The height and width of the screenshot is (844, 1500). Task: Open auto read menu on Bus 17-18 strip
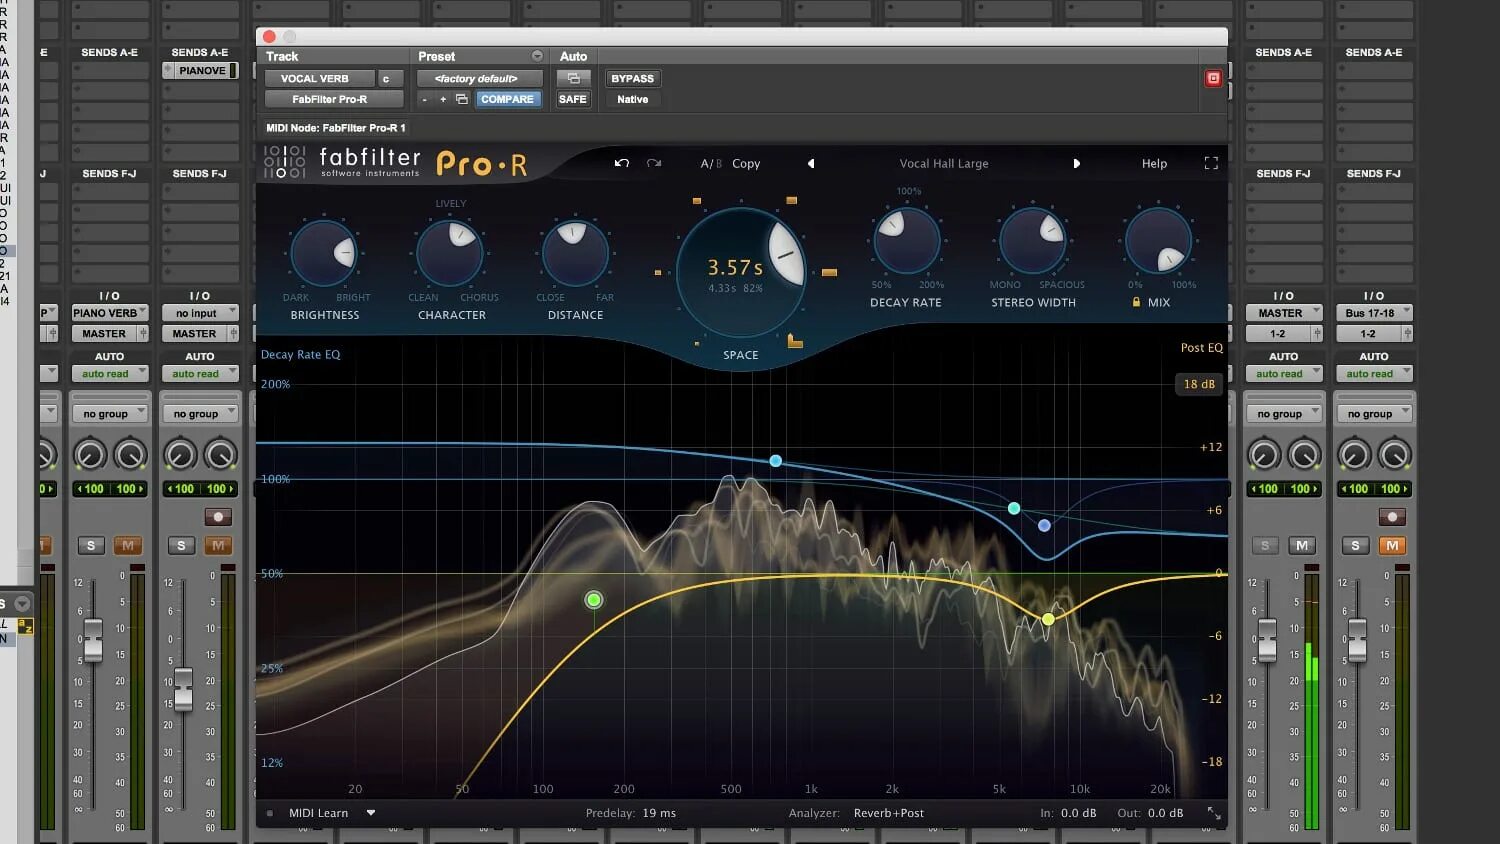pos(1374,373)
